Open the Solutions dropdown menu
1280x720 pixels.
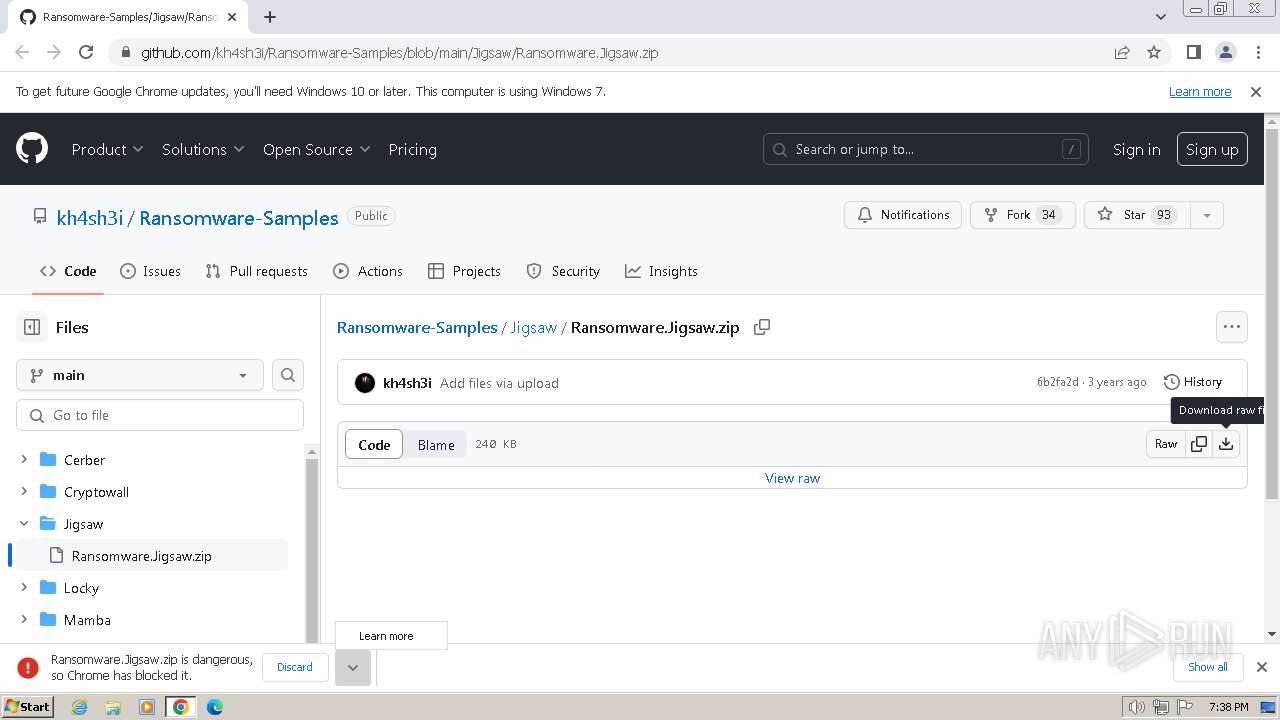click(x=203, y=149)
